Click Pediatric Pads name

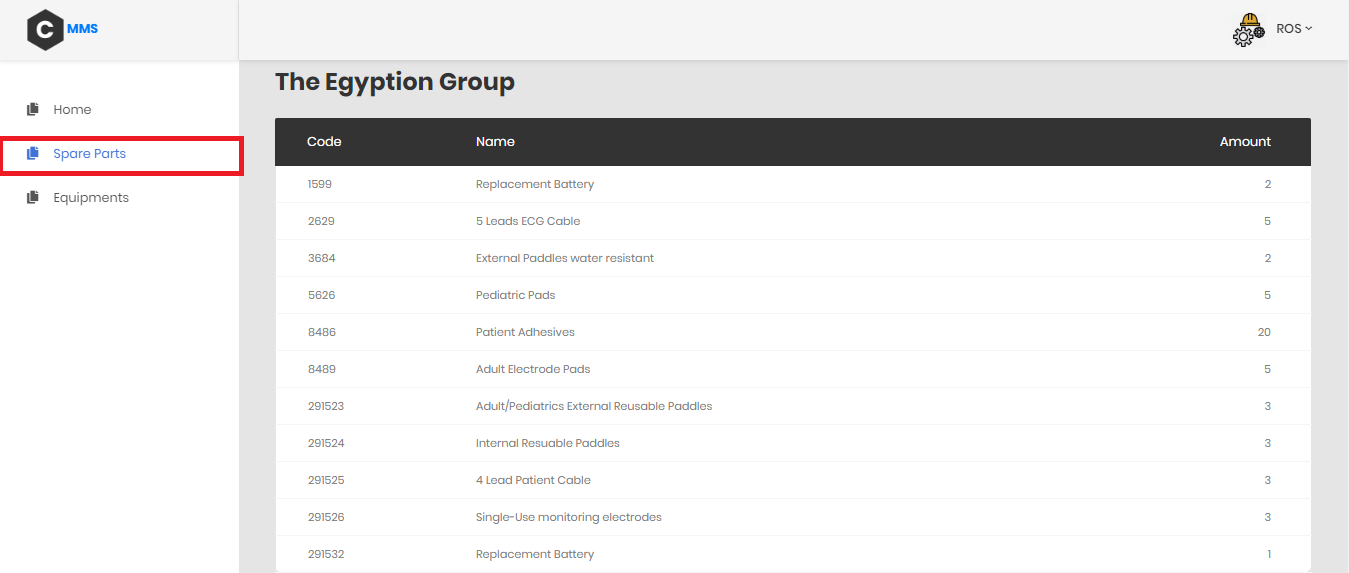tap(515, 295)
